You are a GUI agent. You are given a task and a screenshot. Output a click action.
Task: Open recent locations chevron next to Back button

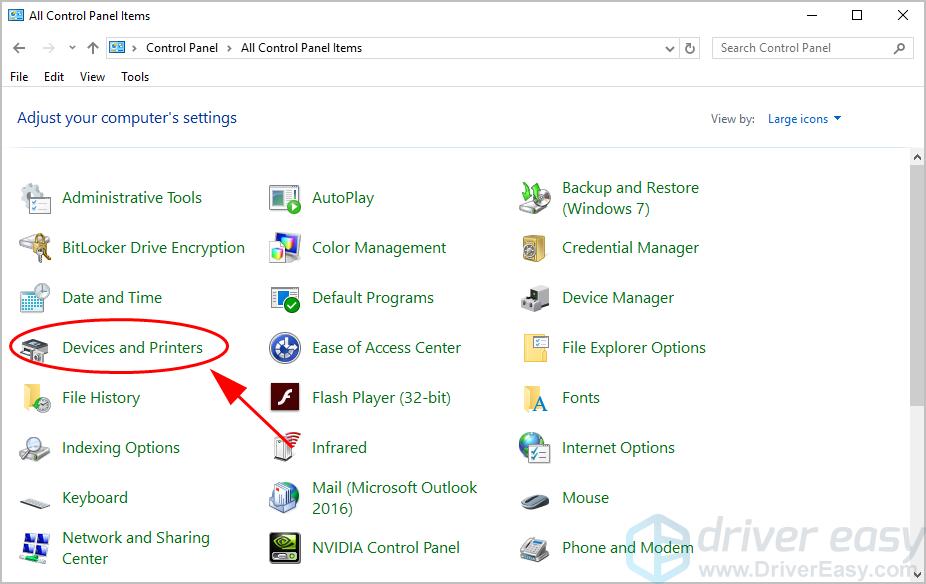tap(70, 47)
